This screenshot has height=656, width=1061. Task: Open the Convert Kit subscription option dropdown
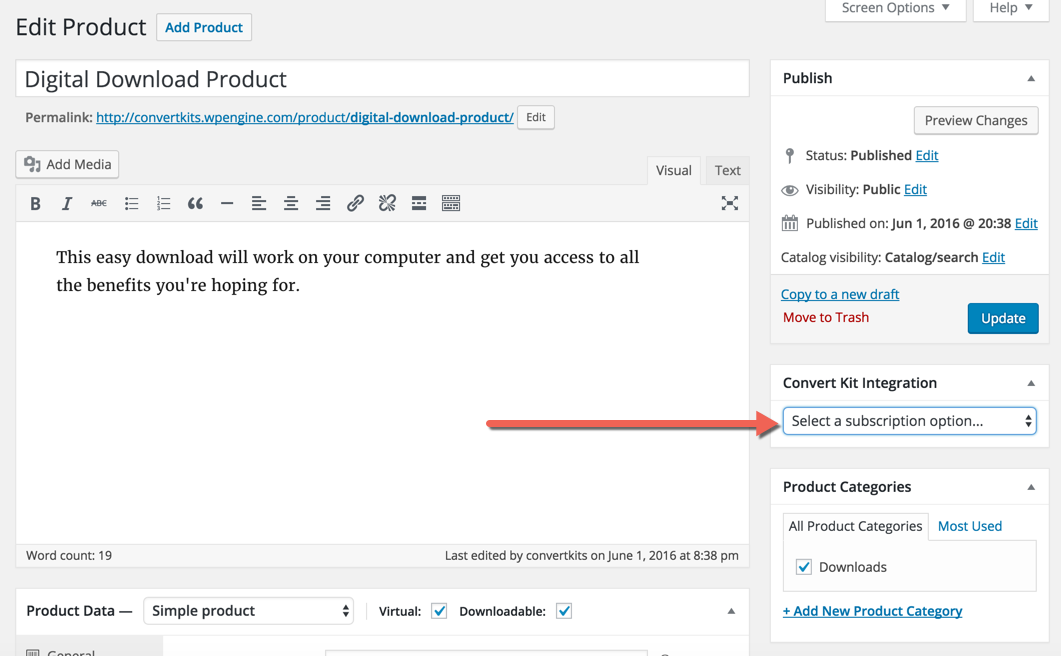pyautogui.click(x=909, y=421)
